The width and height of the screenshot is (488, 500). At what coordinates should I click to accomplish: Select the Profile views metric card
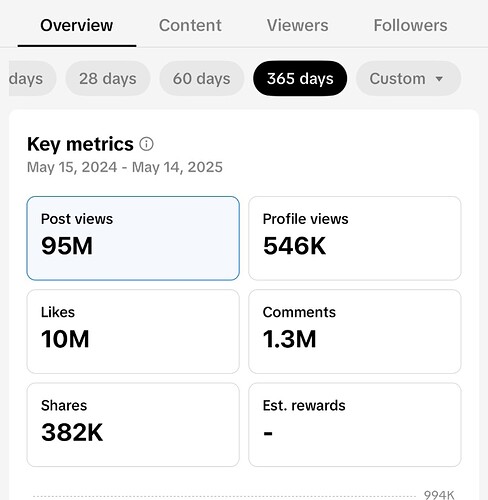(355, 238)
